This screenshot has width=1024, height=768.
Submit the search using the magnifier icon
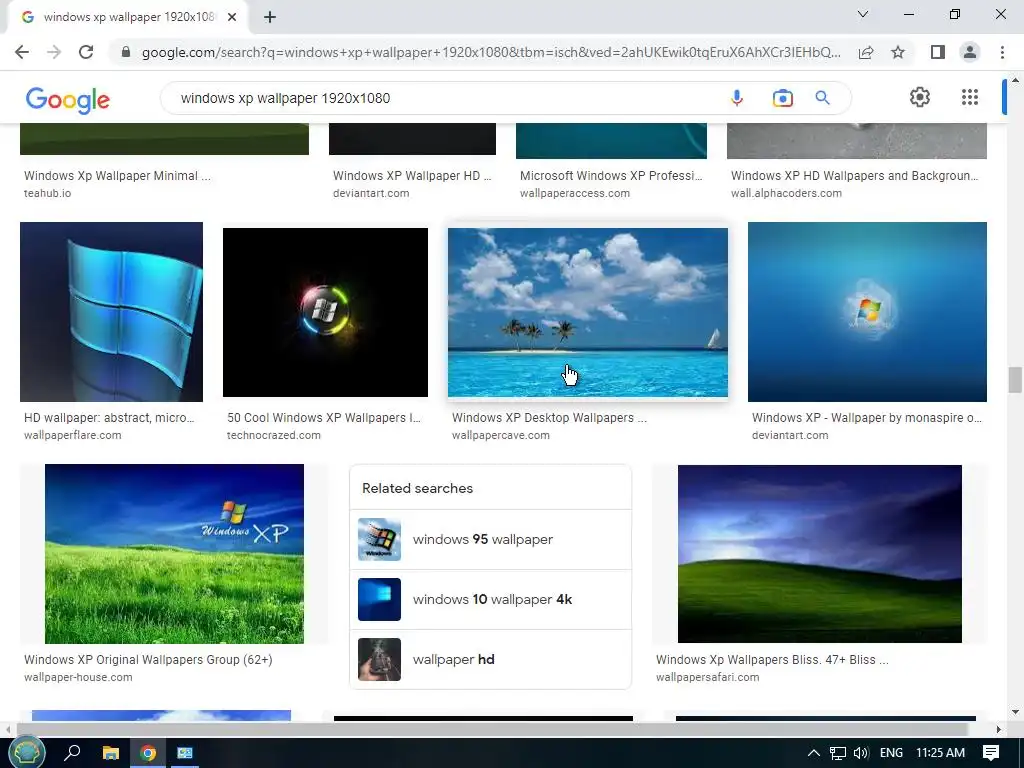(822, 98)
